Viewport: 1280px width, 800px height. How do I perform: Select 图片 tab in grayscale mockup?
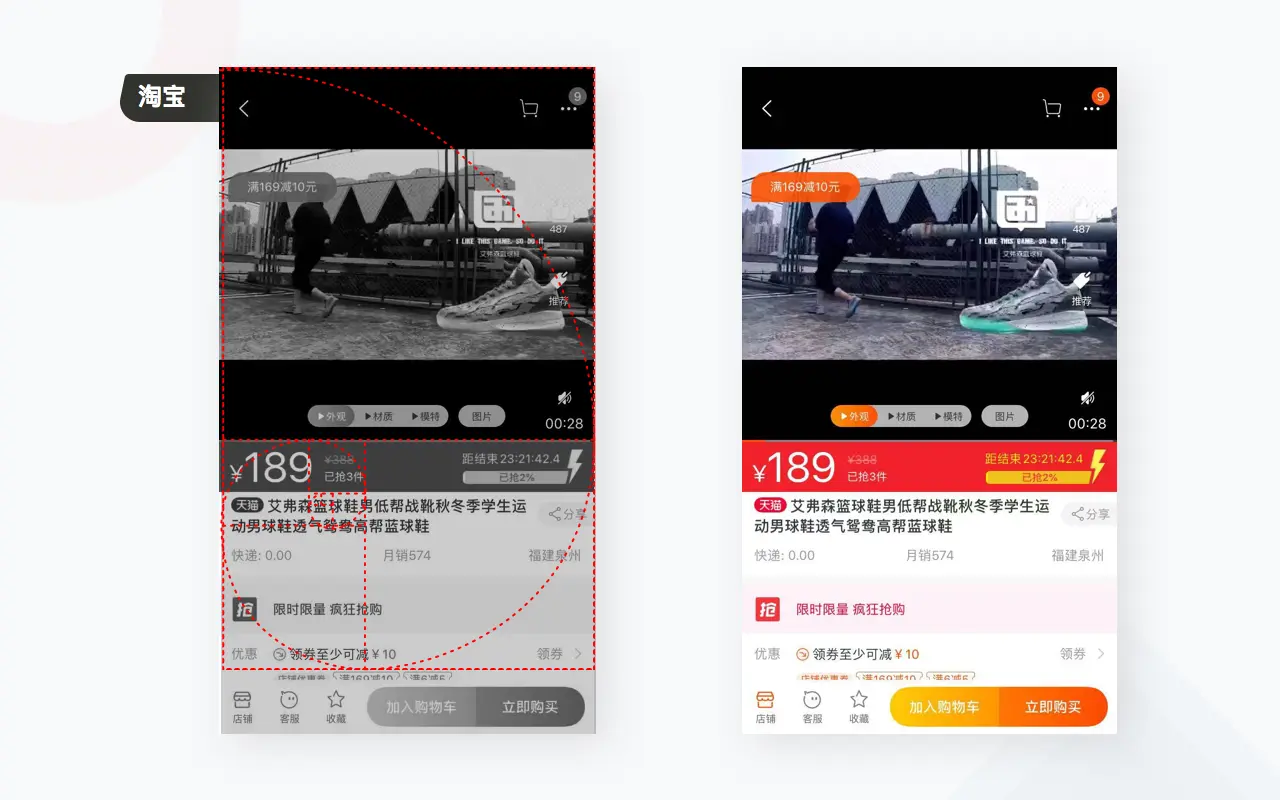click(482, 416)
